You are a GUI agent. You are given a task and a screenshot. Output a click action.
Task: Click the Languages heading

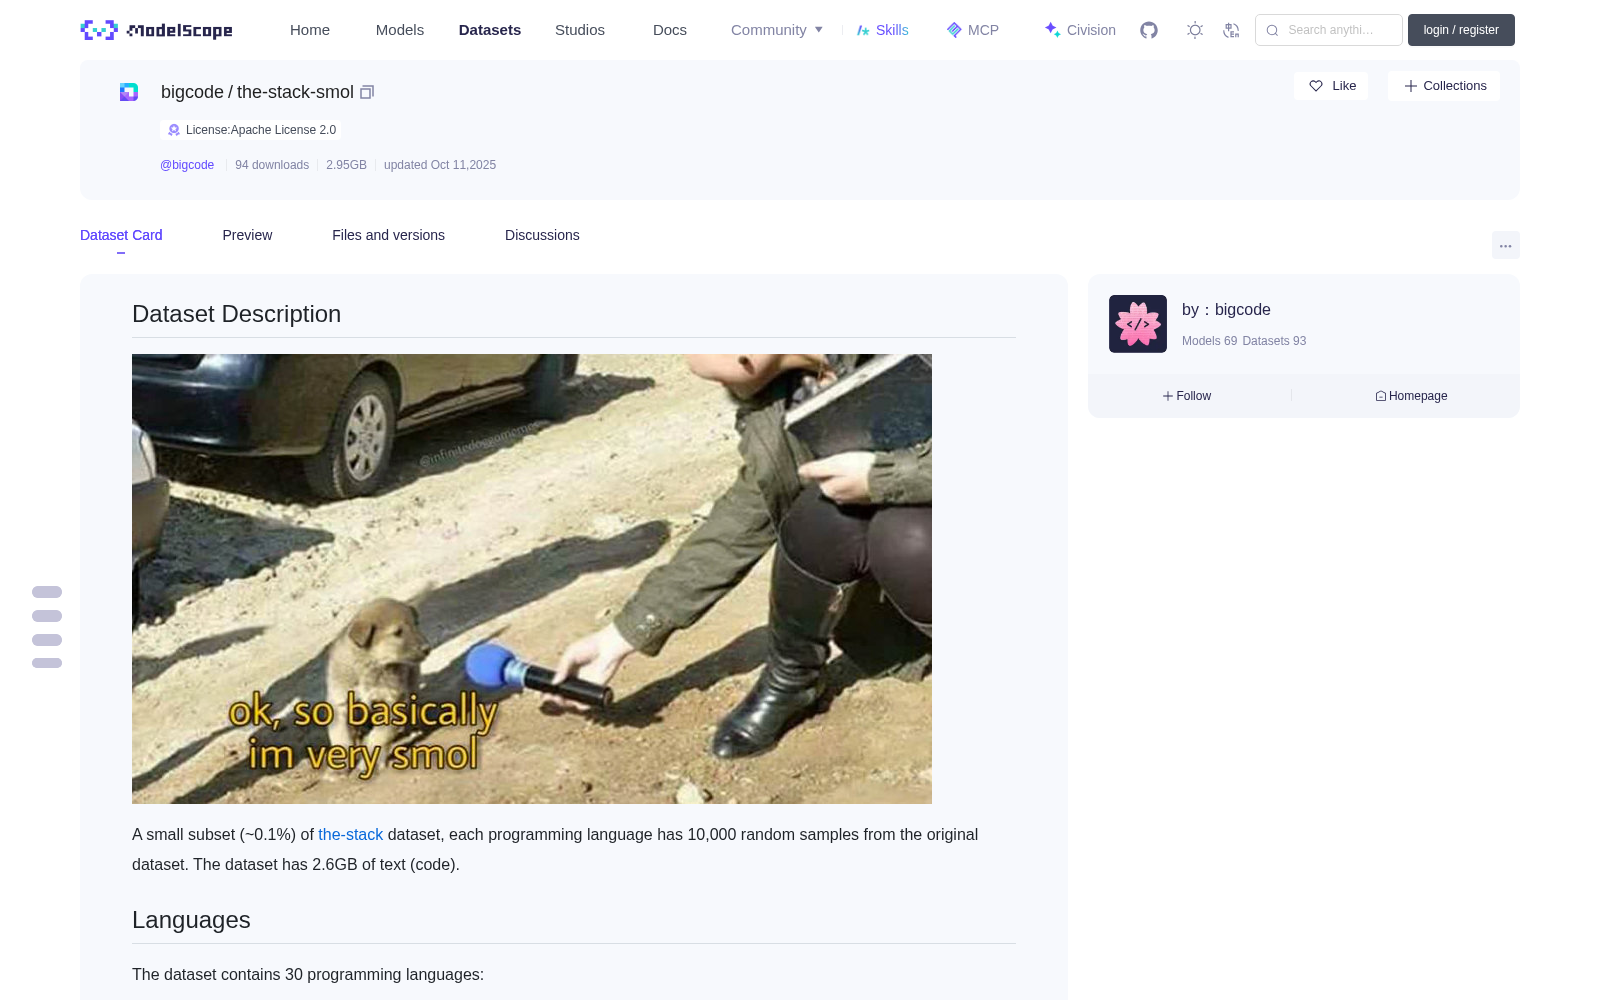191,920
